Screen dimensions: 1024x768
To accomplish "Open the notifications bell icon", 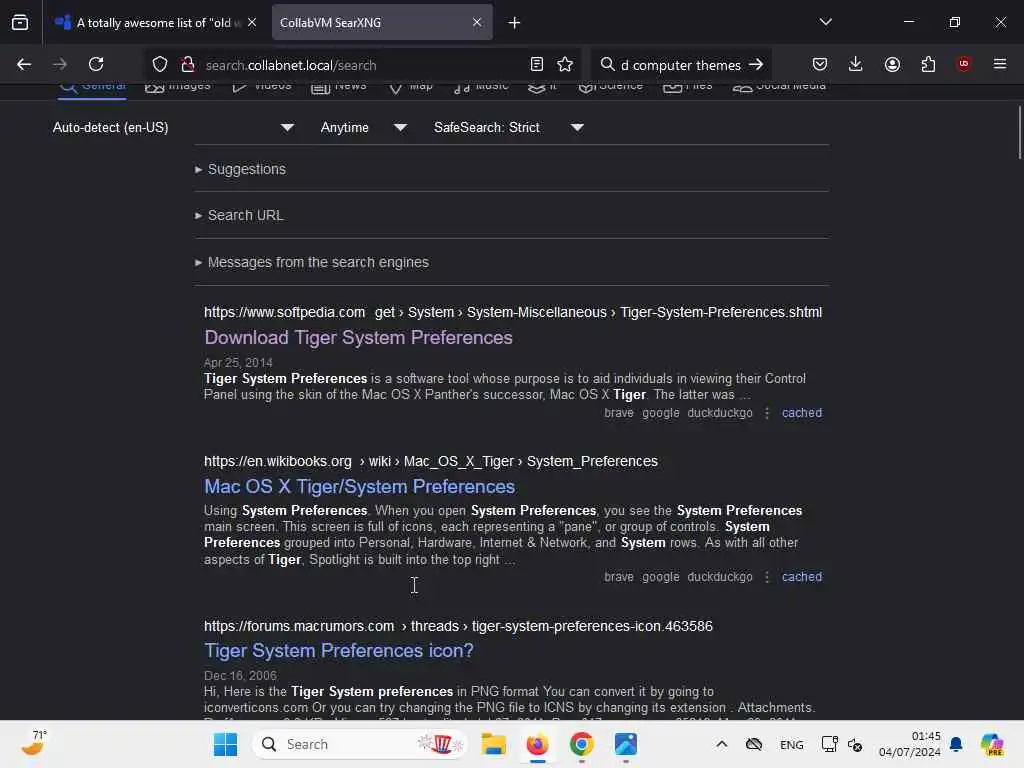I will pos(956,744).
